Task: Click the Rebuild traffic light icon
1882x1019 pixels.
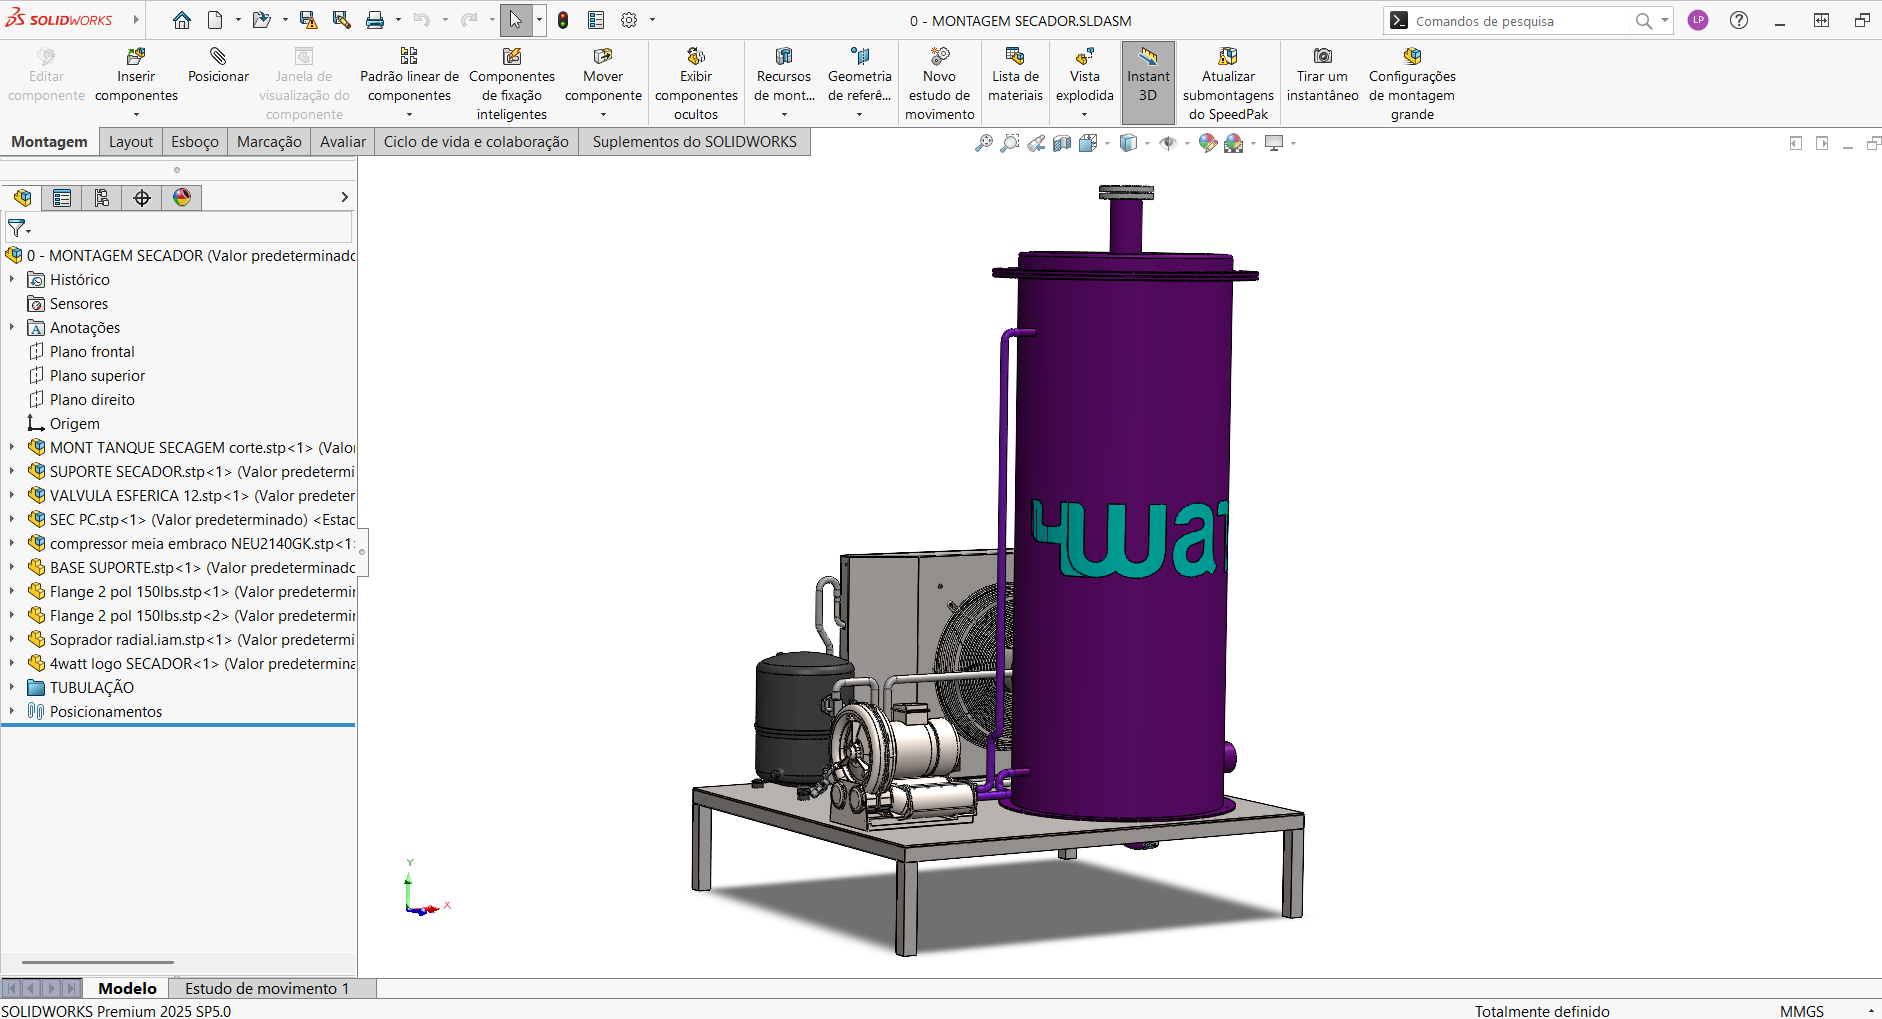Action: click(563, 20)
